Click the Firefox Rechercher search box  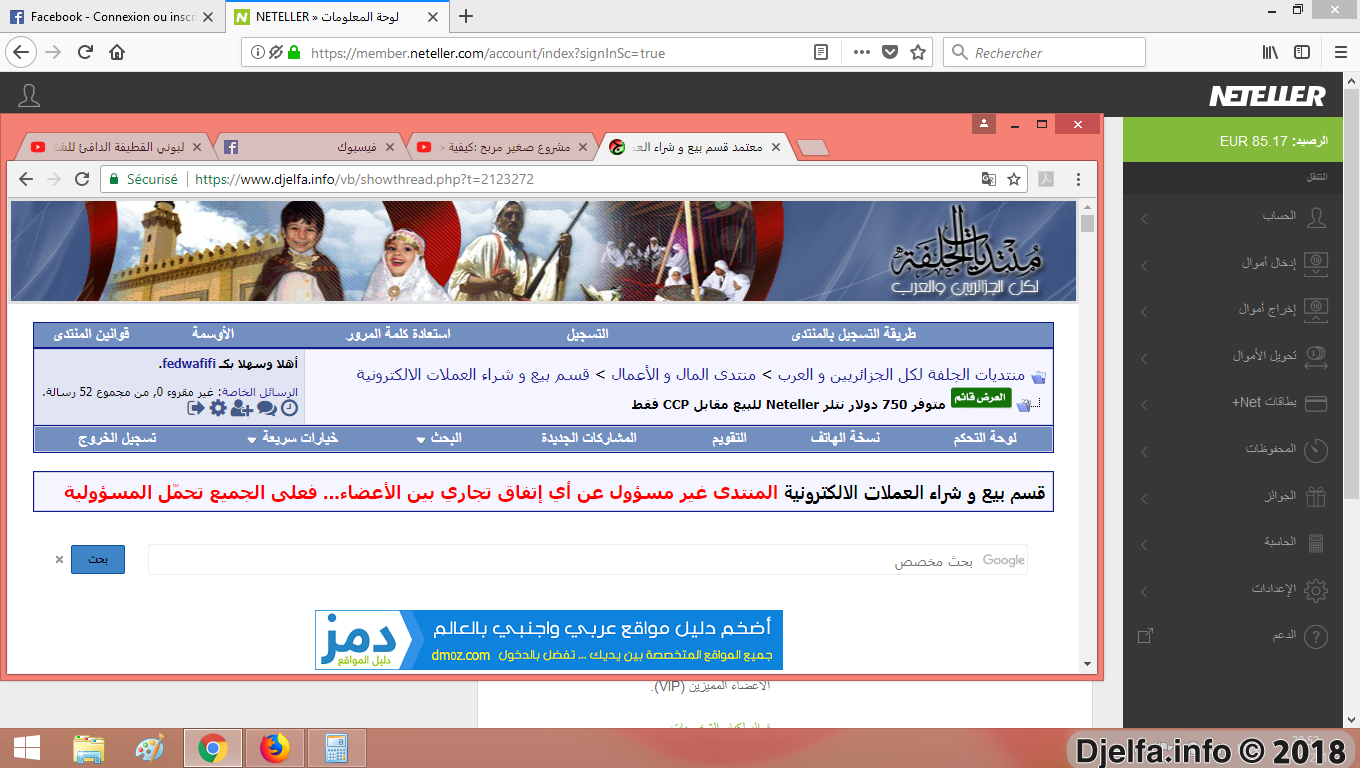coord(1044,53)
